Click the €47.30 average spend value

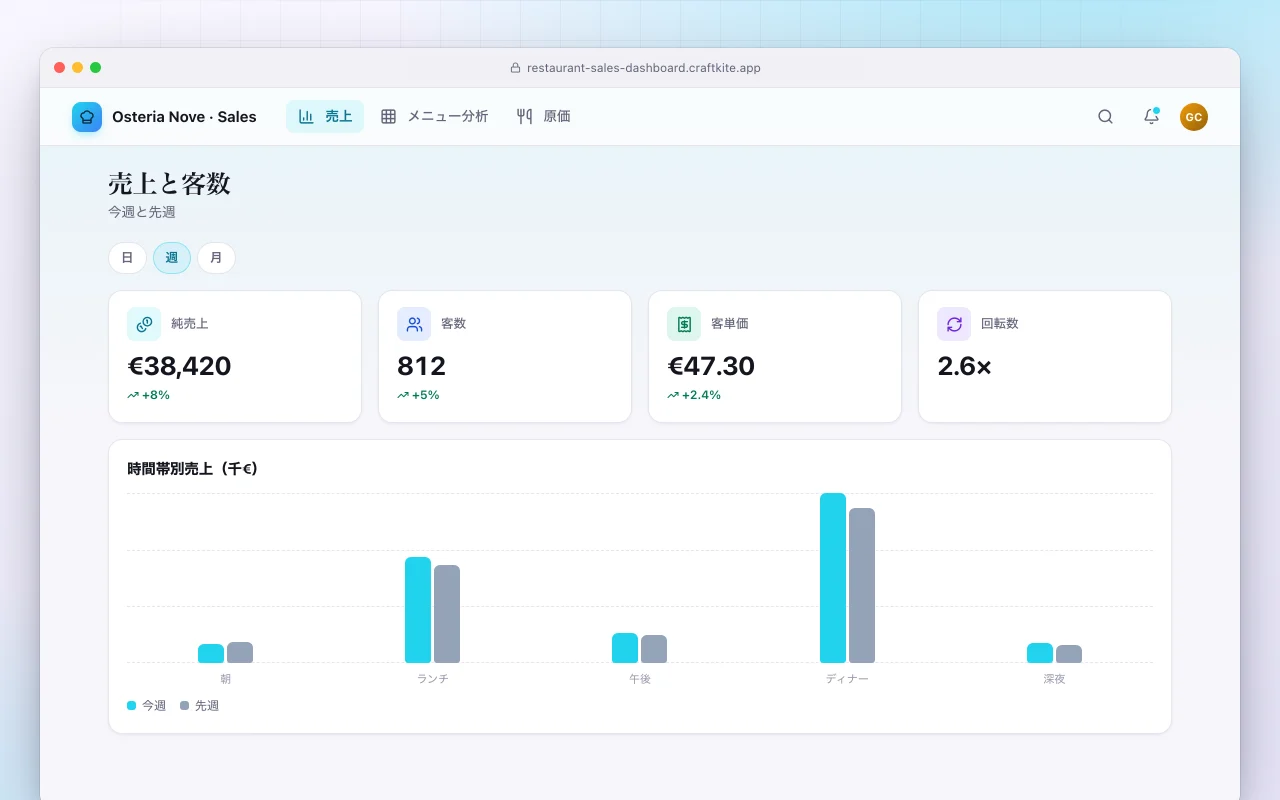click(x=711, y=366)
